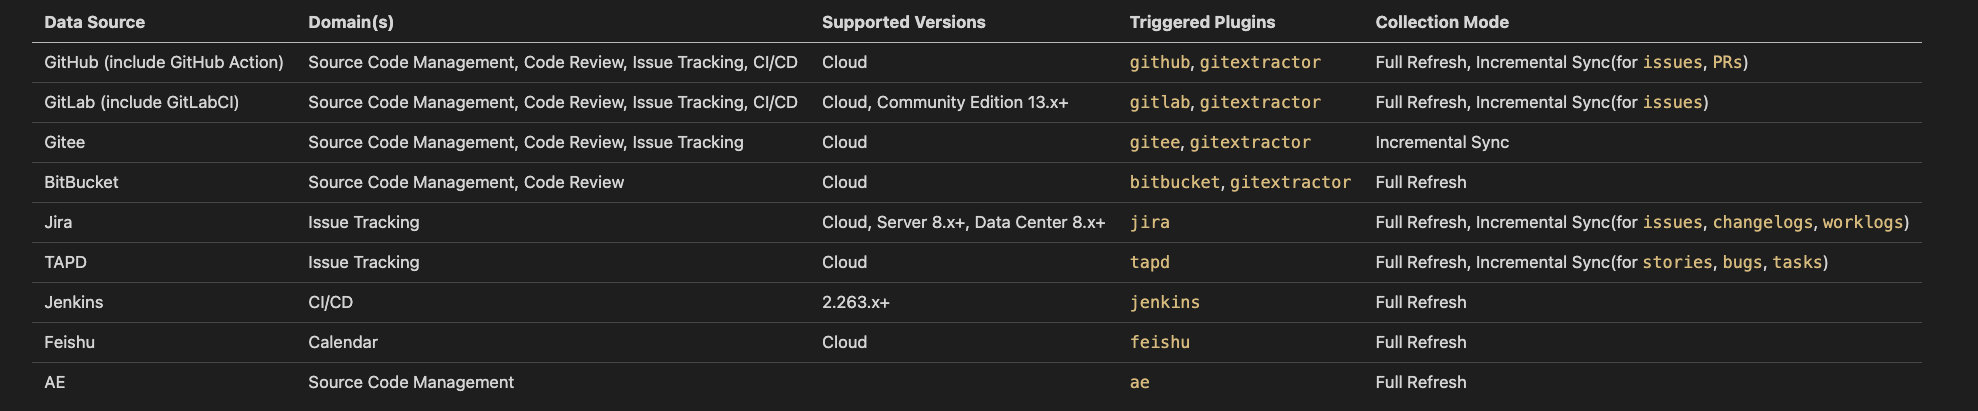Click the Supported Versions column header
1978x411 pixels.
pyautogui.click(x=903, y=22)
